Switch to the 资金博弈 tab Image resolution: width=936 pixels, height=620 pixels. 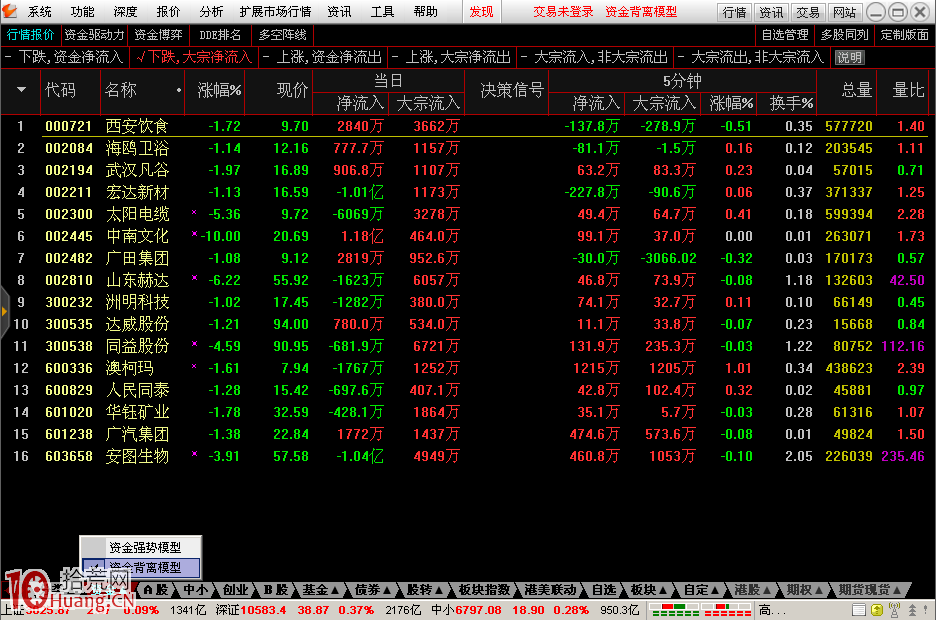pyautogui.click(x=158, y=35)
